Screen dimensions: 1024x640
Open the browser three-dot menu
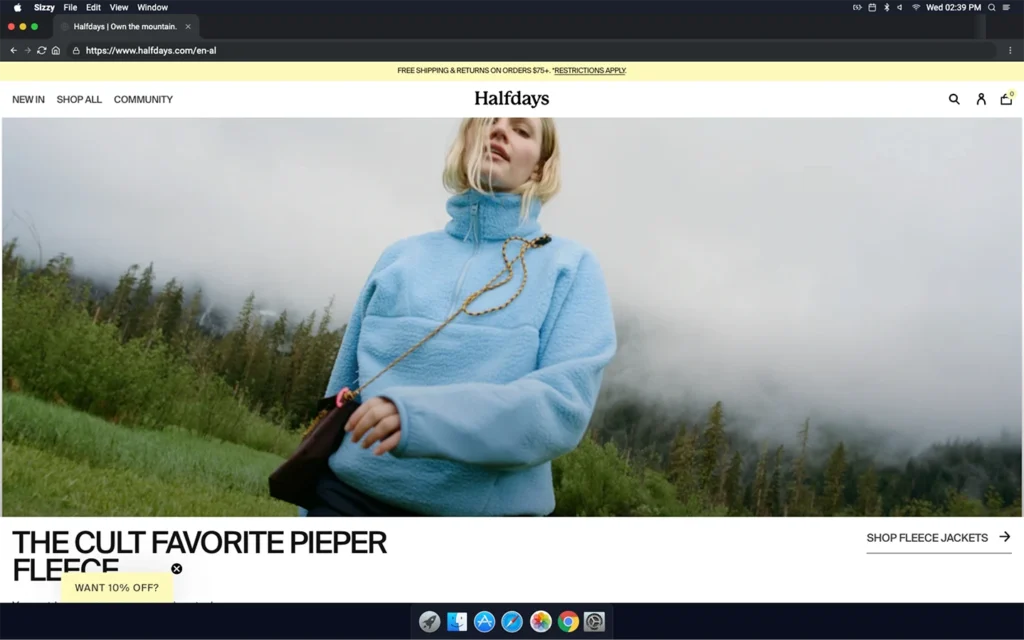(1010, 50)
